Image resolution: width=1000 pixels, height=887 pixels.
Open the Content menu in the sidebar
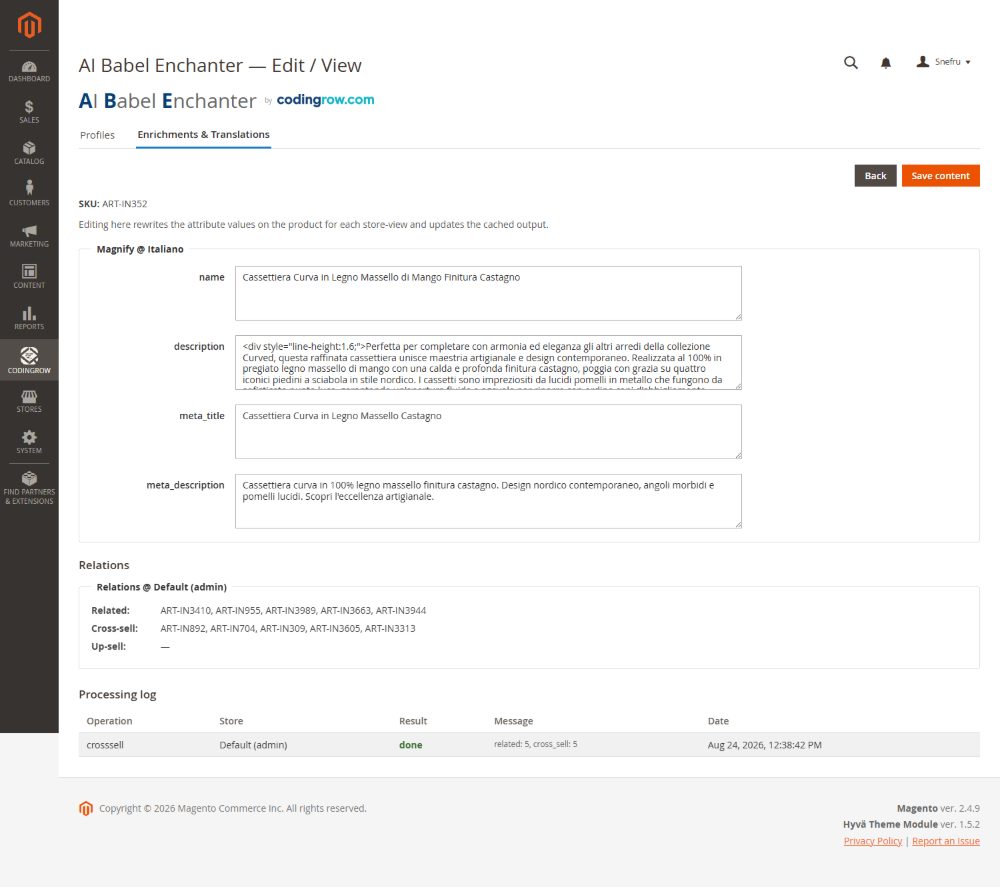tap(29, 277)
